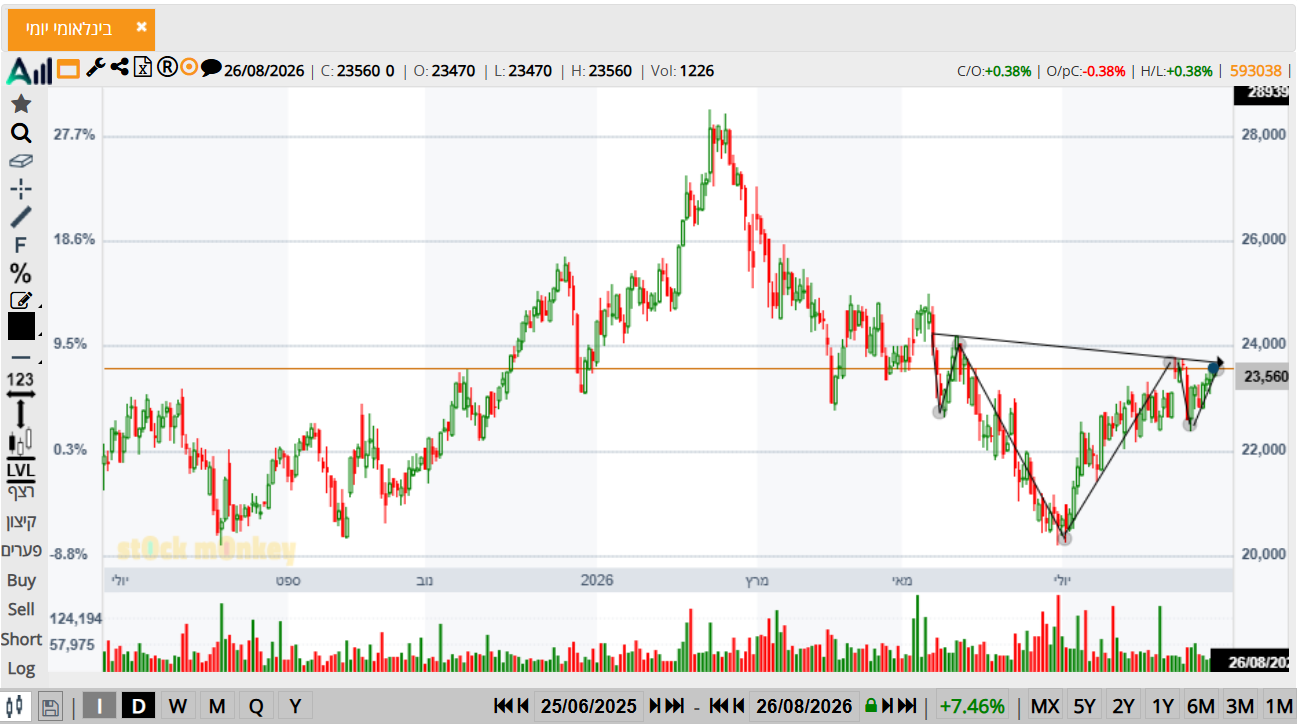Open the black drawing color swatch
This screenshot has width=1297, height=727.
click(21, 326)
